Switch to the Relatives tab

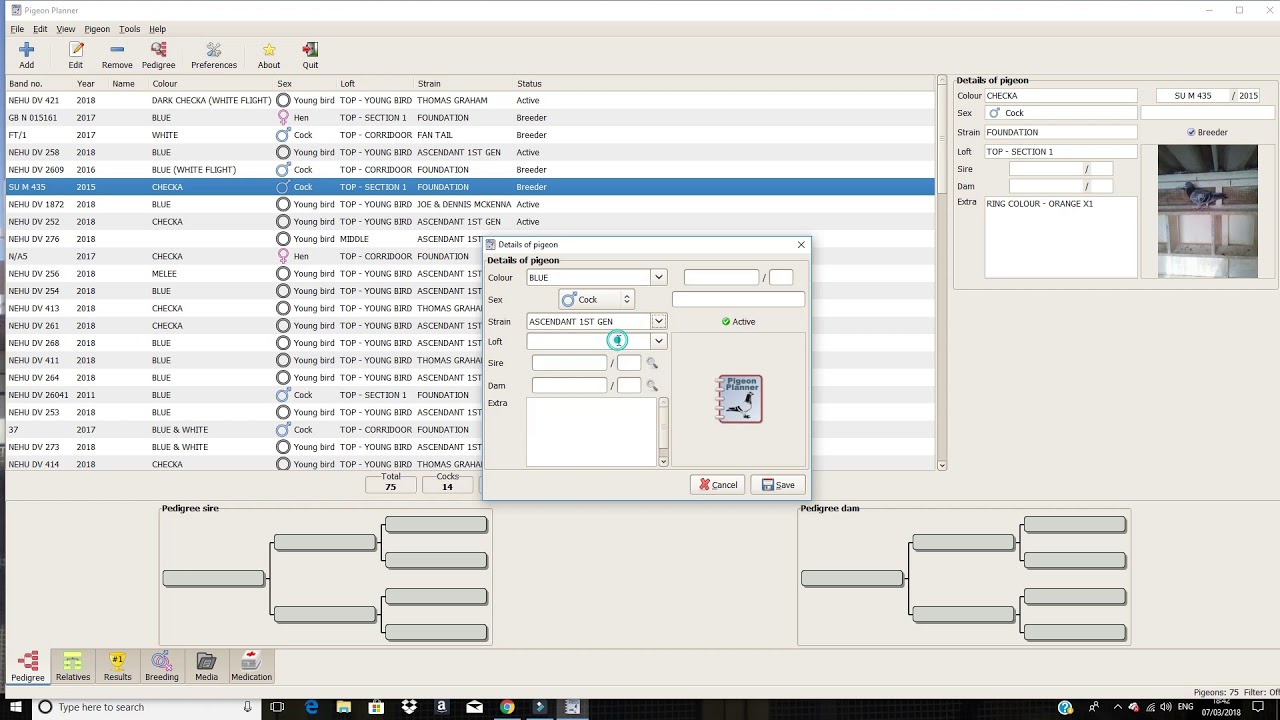(73, 667)
